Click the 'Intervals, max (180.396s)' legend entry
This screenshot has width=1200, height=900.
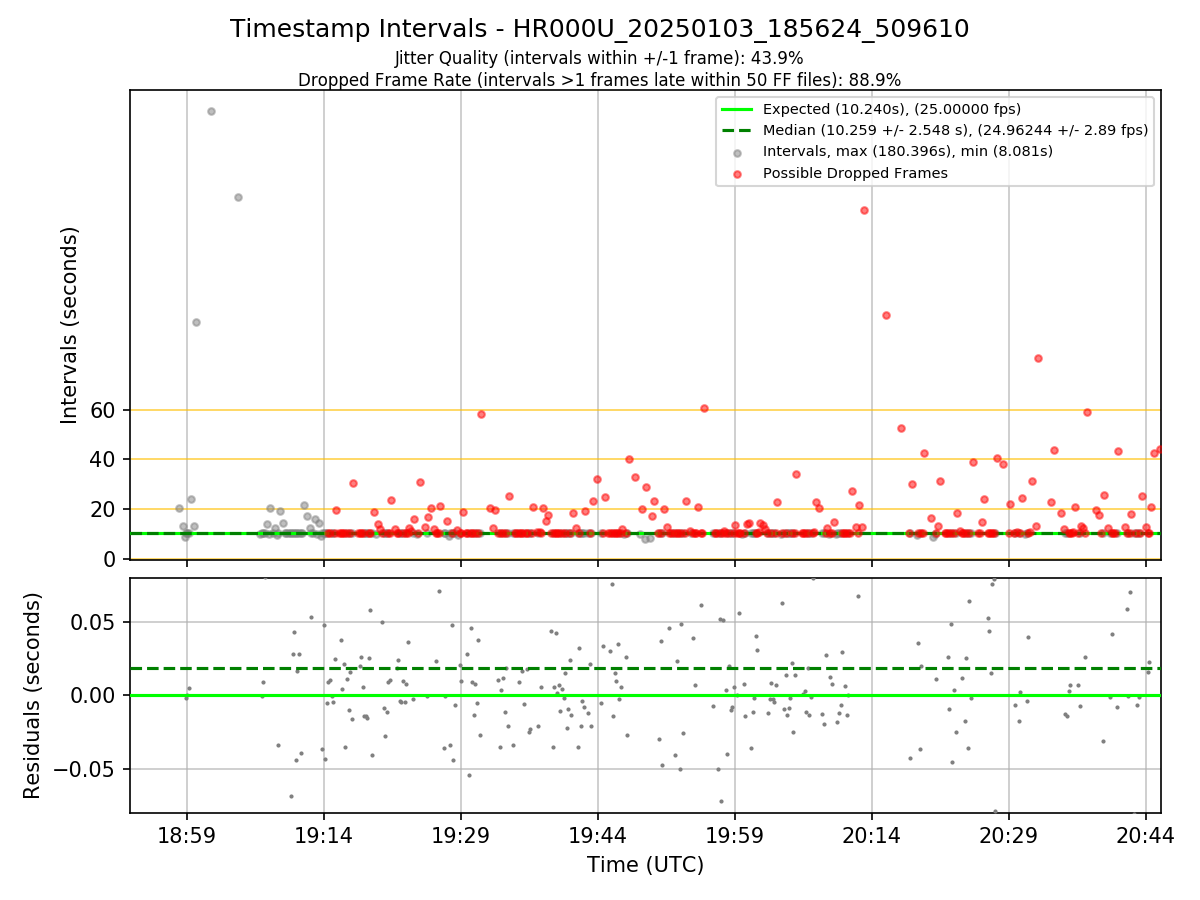pyautogui.click(x=907, y=151)
